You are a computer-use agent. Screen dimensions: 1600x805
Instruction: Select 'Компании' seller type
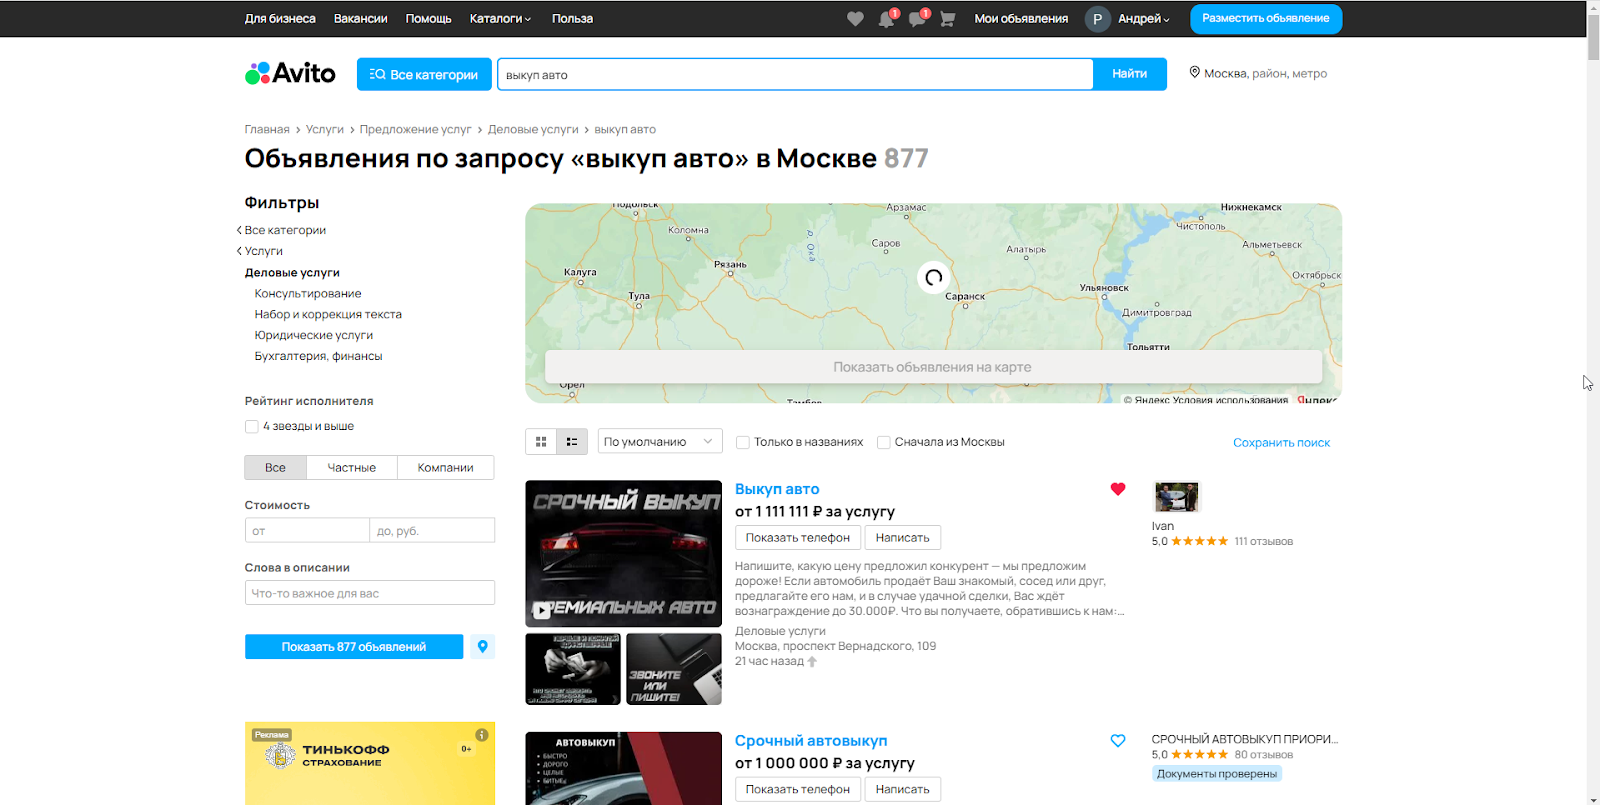[x=446, y=468]
